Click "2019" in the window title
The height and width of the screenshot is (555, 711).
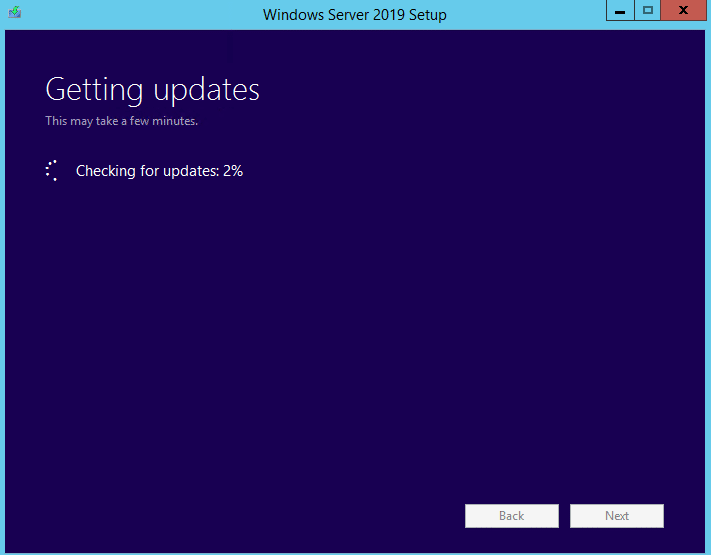click(384, 15)
